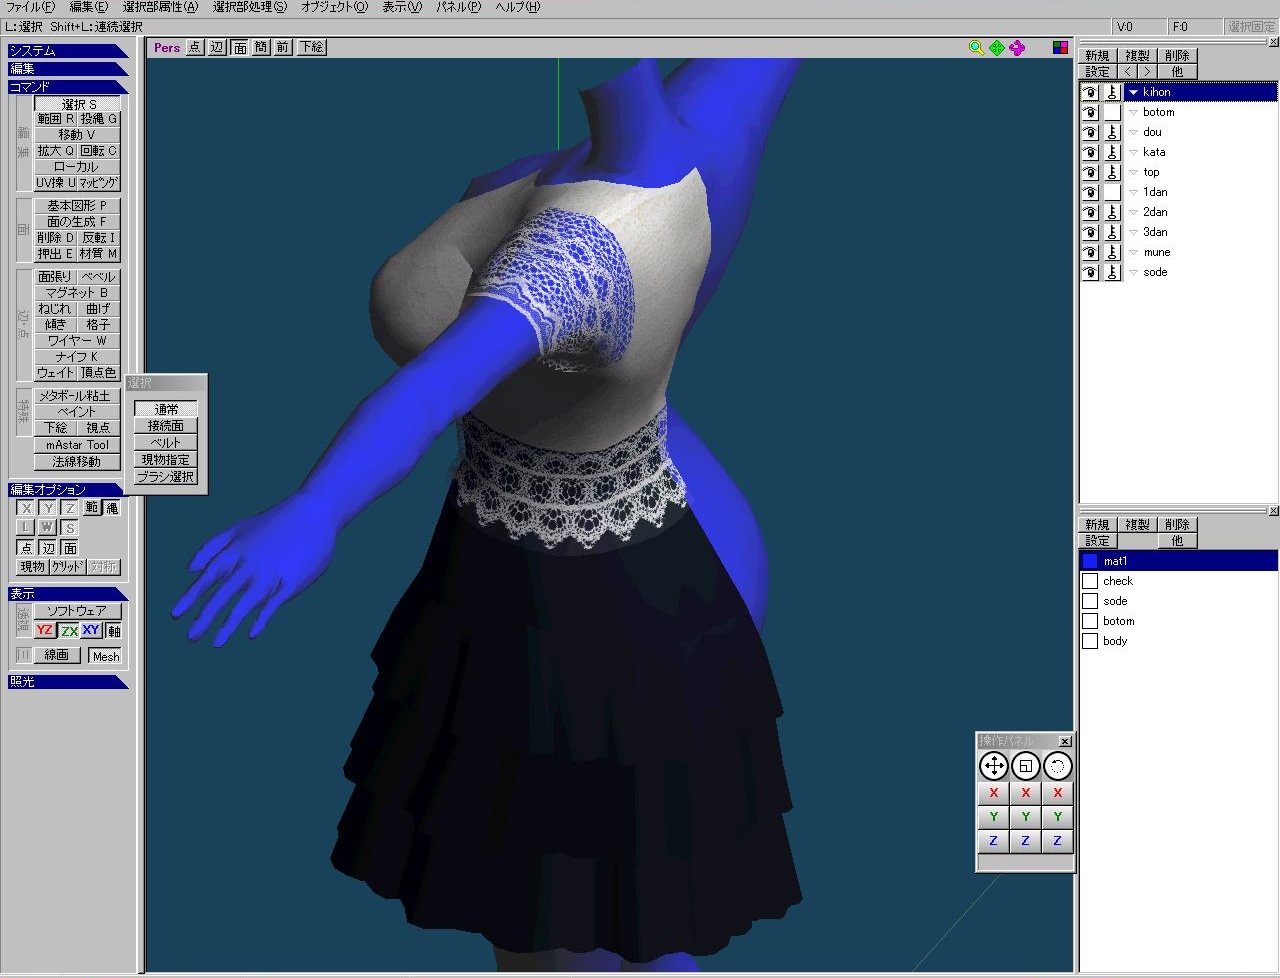Viewport: 1280px width, 978px height.
Task: Select the rotate handle in operation panel
Action: pyautogui.click(x=1057, y=766)
